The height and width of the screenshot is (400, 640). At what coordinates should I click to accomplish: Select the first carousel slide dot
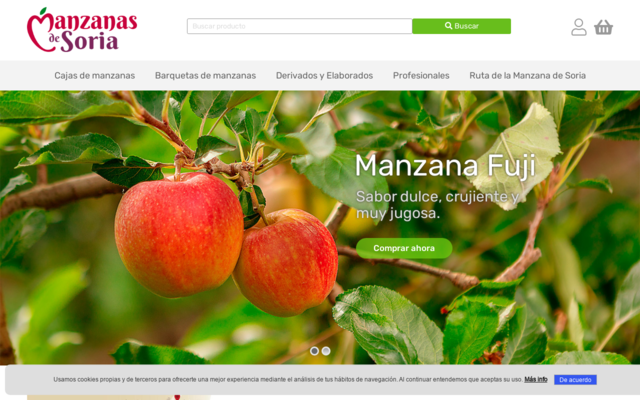click(314, 351)
